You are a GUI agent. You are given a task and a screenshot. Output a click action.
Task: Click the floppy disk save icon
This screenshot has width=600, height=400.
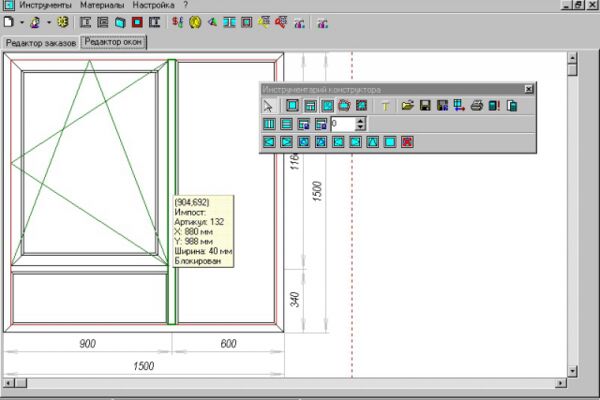click(x=425, y=105)
